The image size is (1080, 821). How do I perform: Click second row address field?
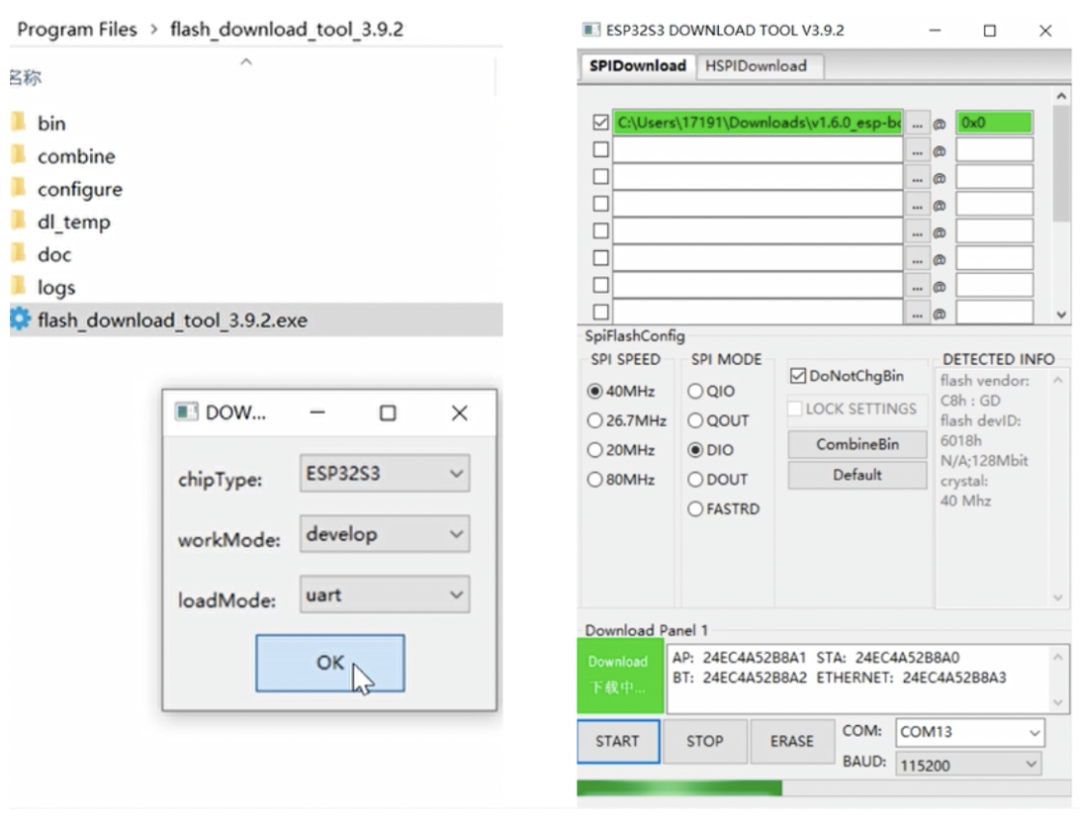point(994,150)
